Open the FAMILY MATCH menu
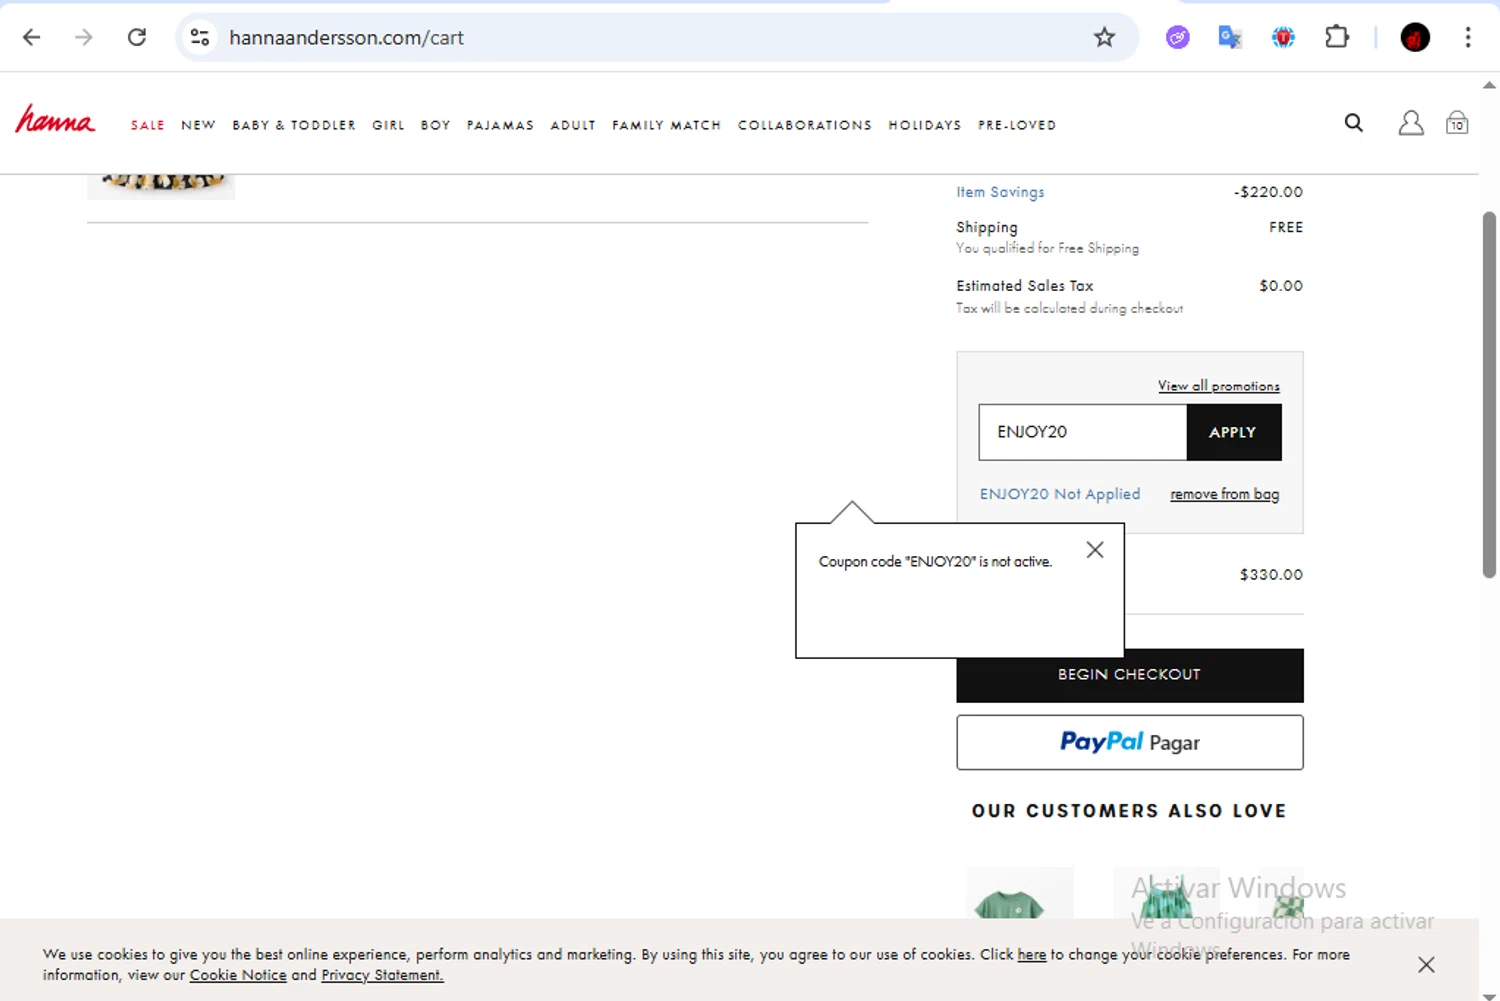 click(666, 125)
